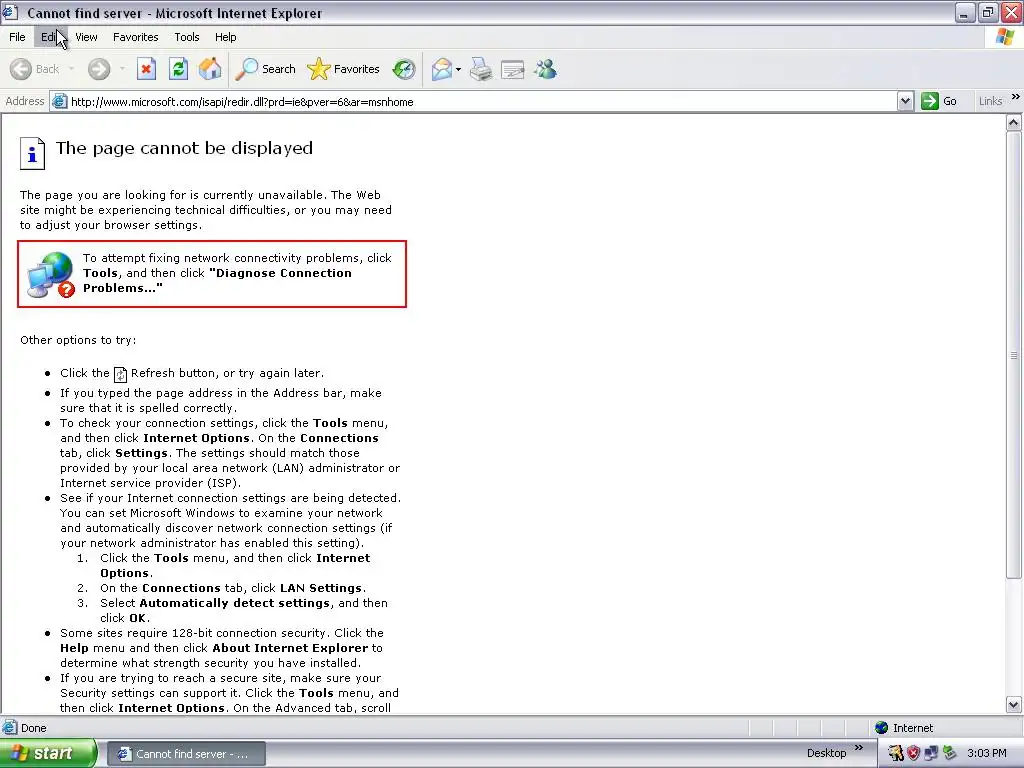Click the Windows flag logo throbber

coord(1005,37)
